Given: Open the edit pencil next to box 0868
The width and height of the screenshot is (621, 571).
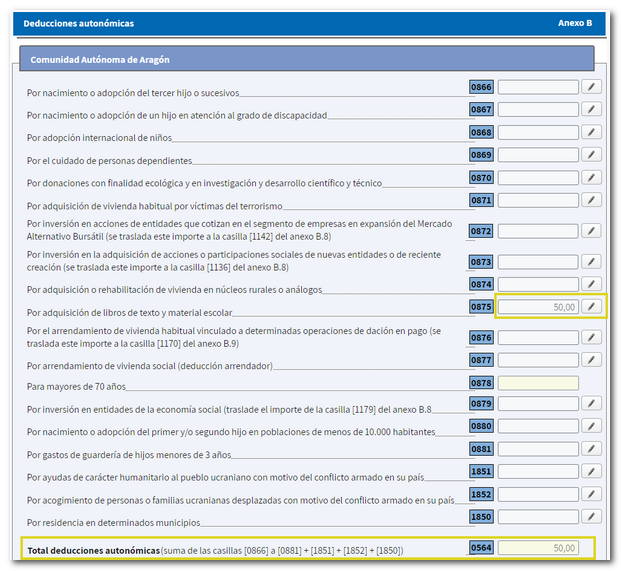Looking at the screenshot, I should (592, 132).
